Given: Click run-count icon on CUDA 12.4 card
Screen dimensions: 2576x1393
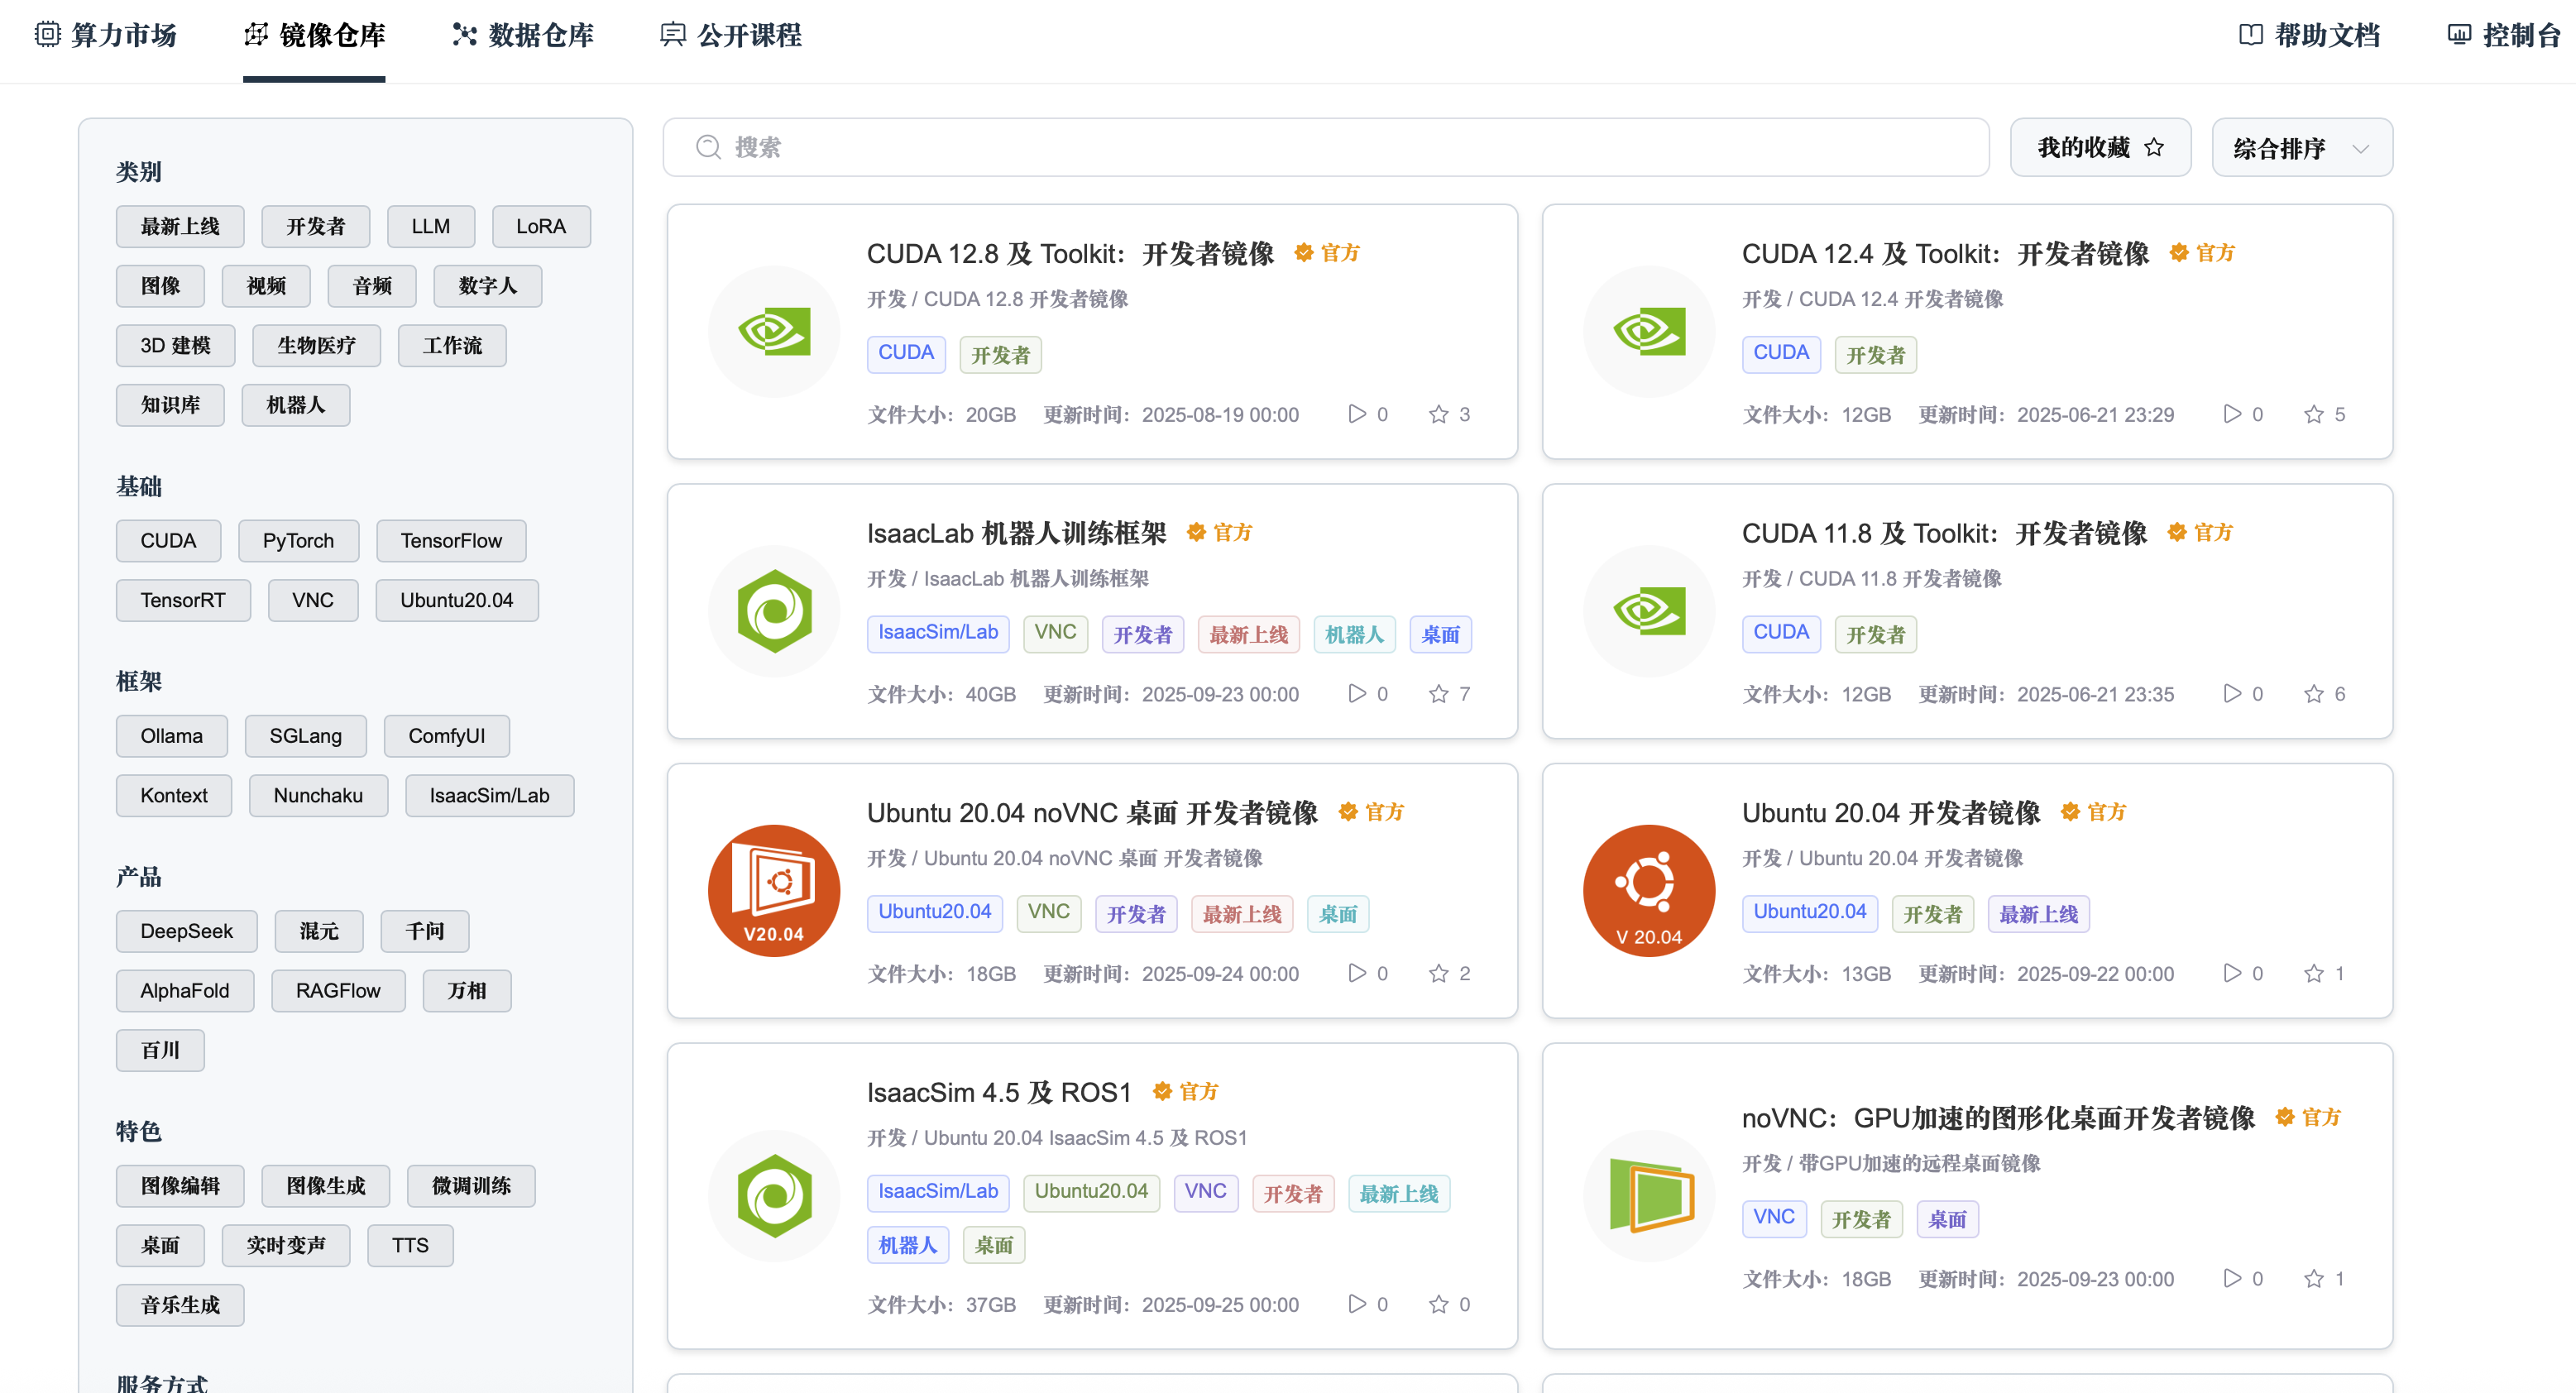Looking at the screenshot, I should (2232, 414).
